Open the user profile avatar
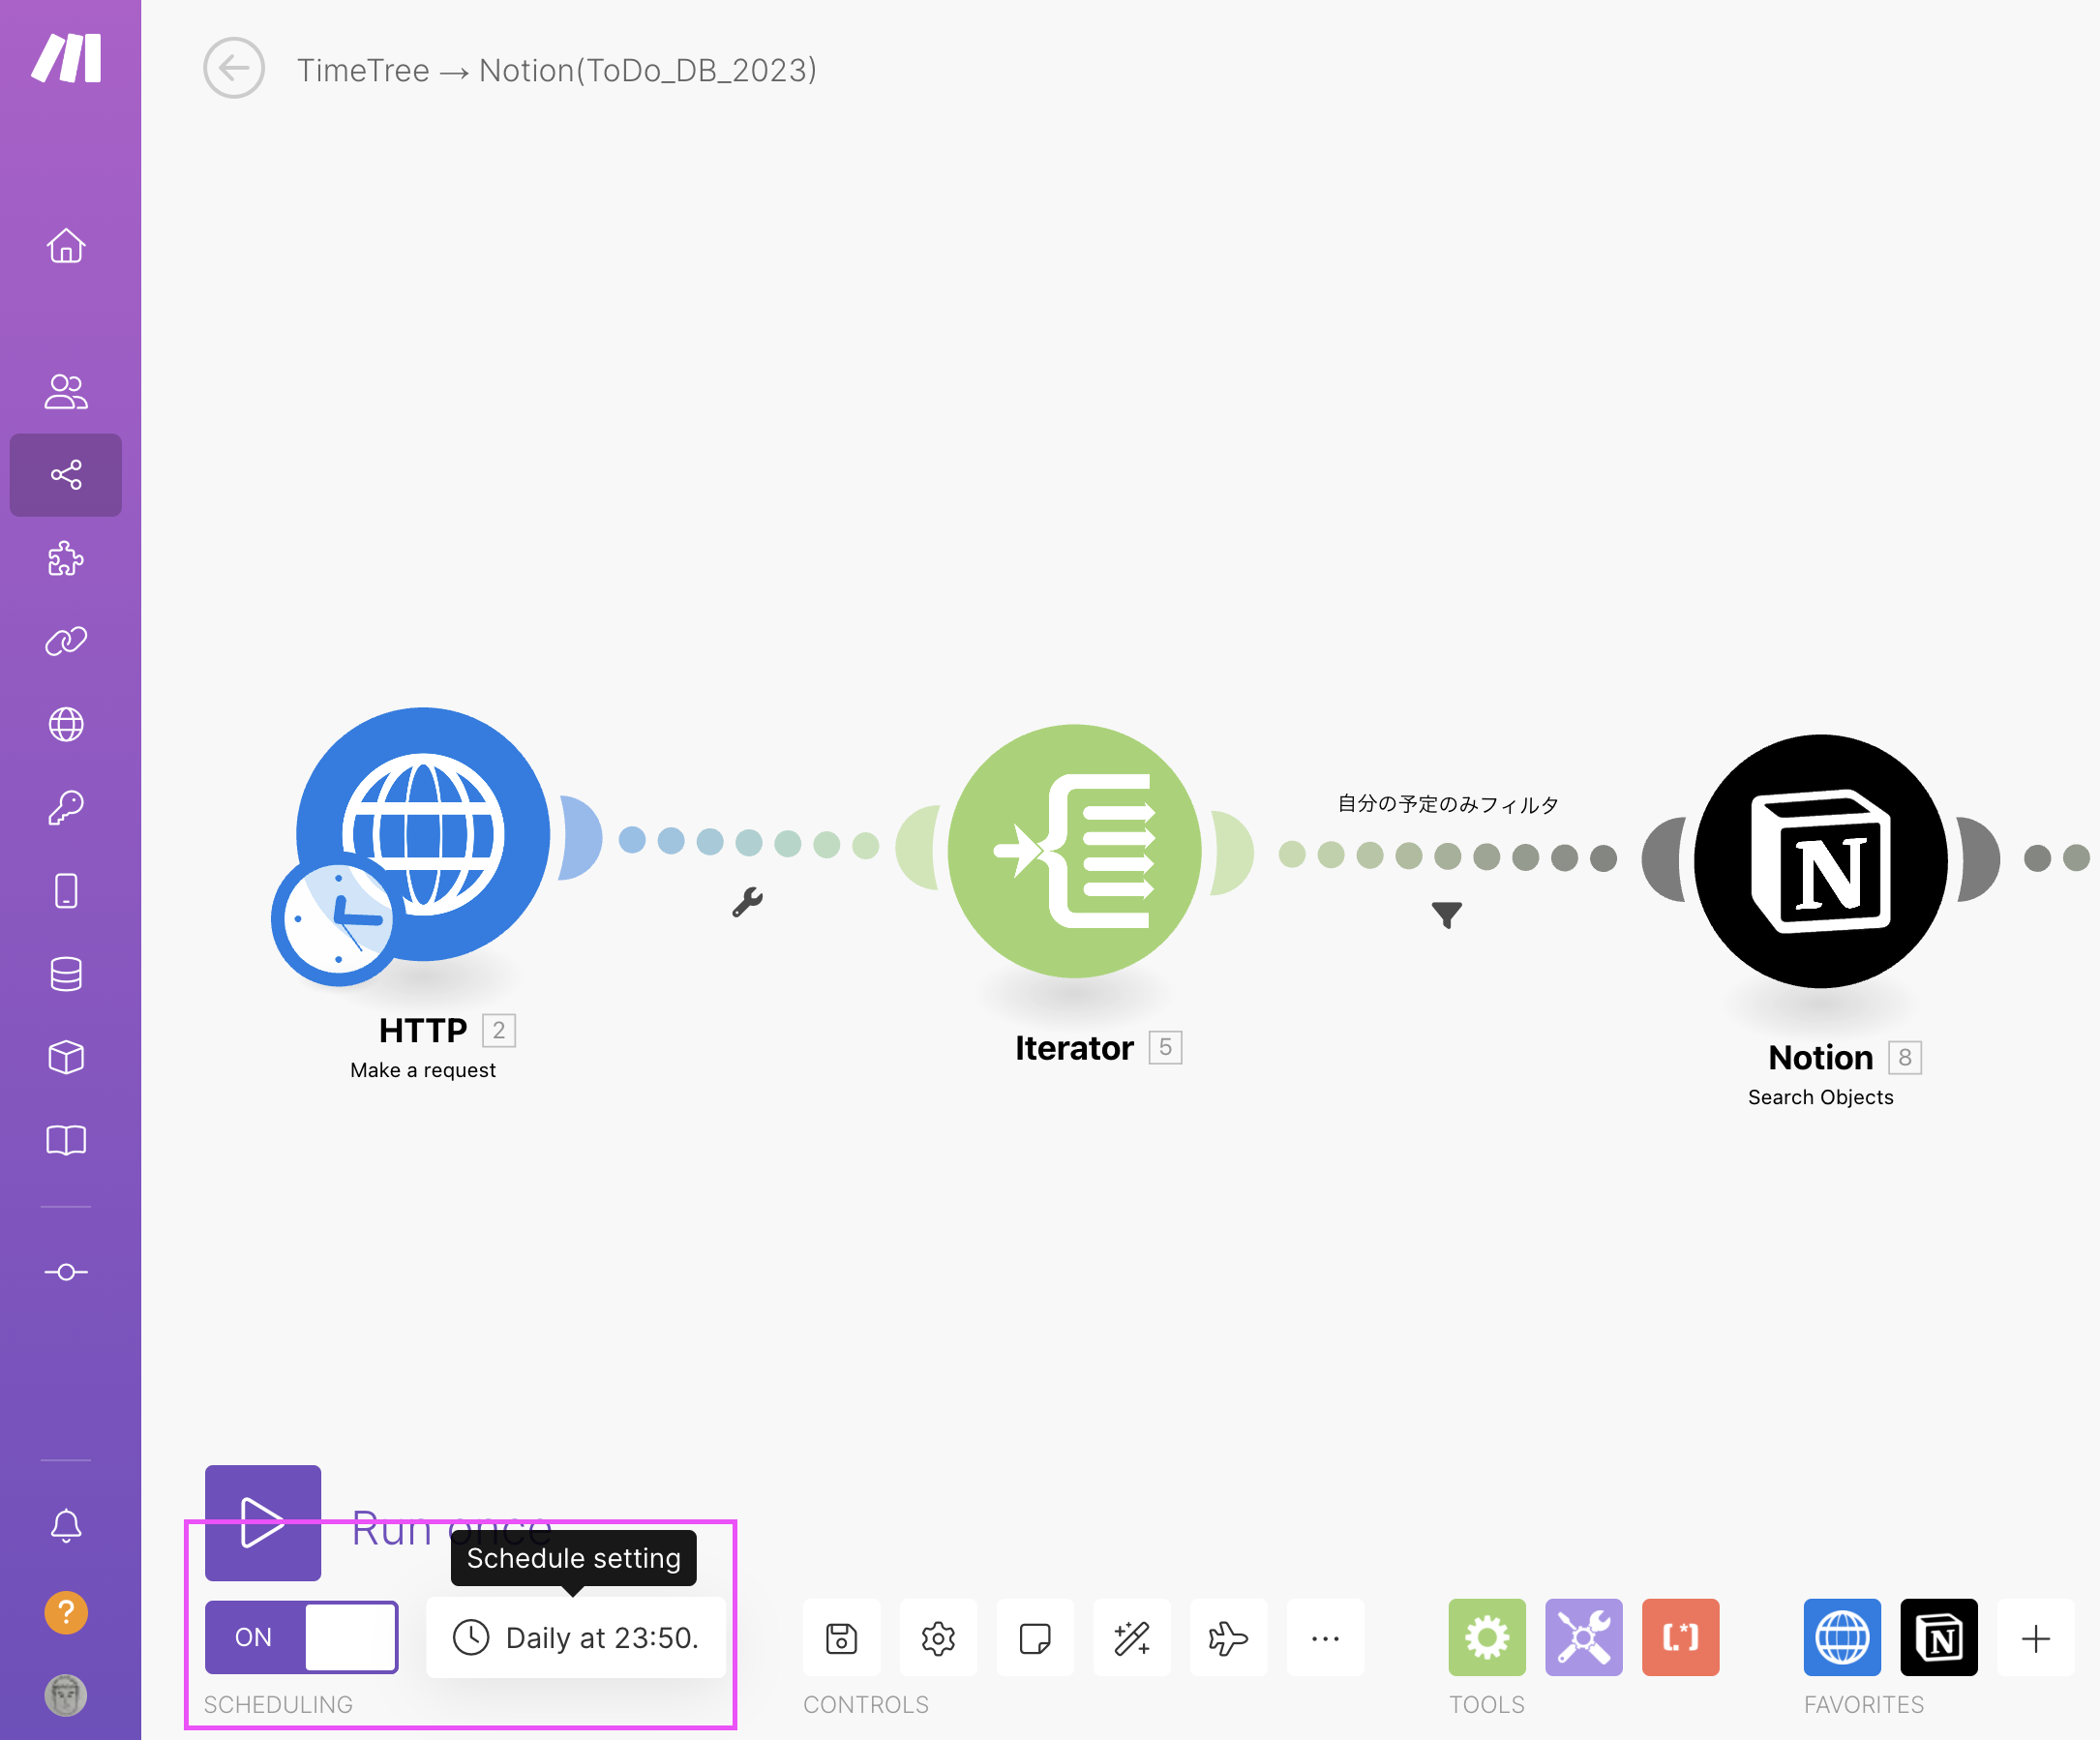The image size is (2100, 1740). click(66, 1695)
